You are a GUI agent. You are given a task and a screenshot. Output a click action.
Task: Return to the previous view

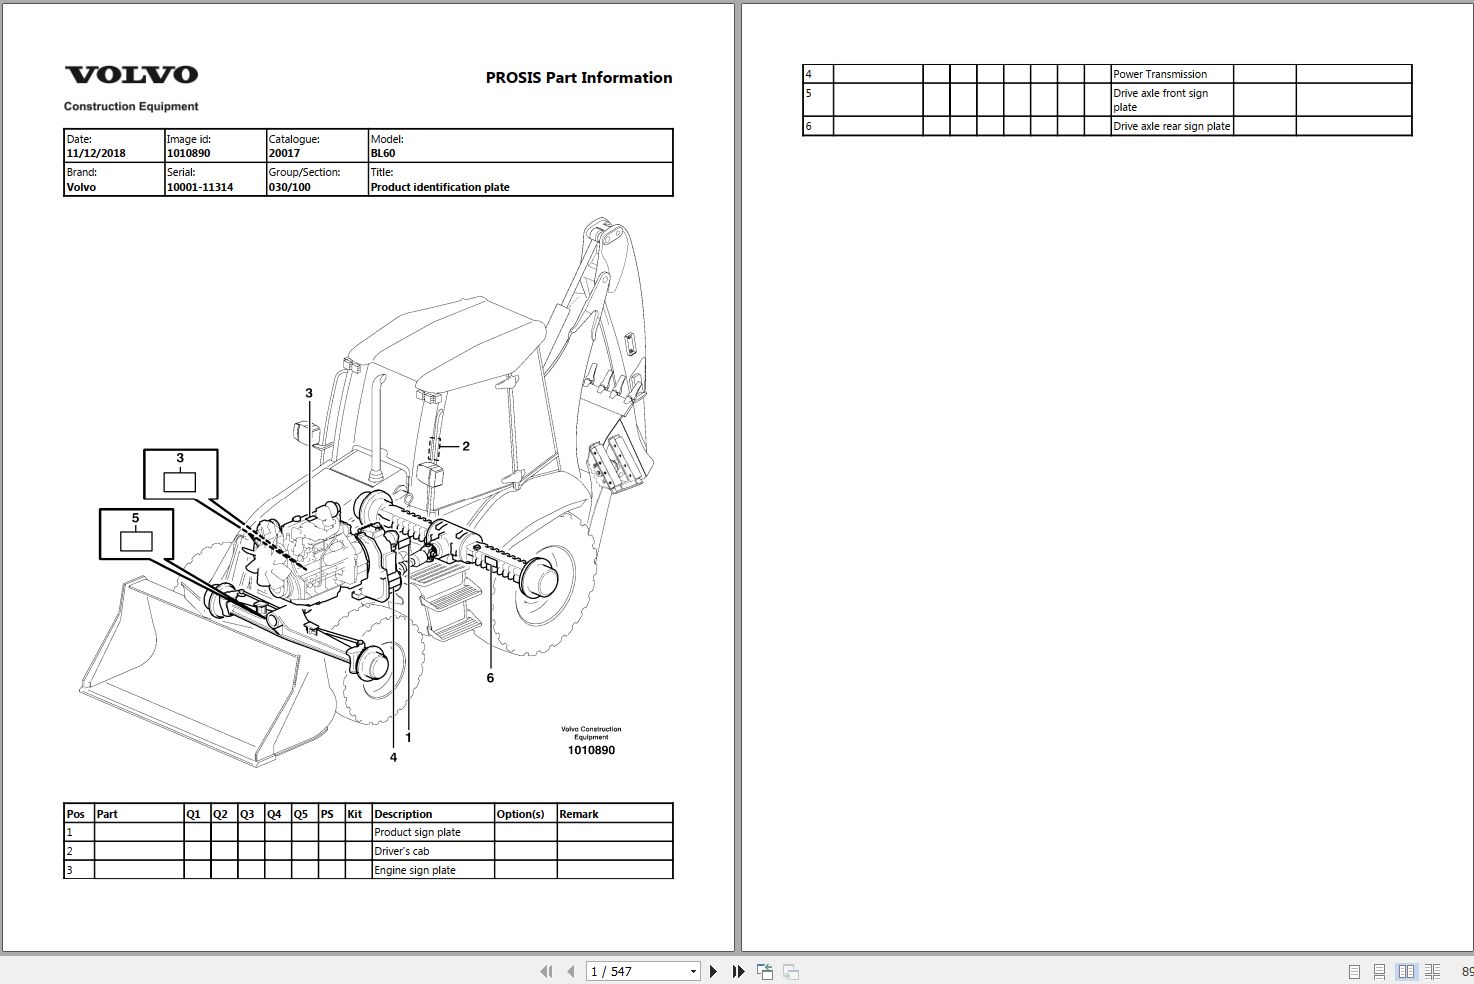pyautogui.click(x=765, y=970)
